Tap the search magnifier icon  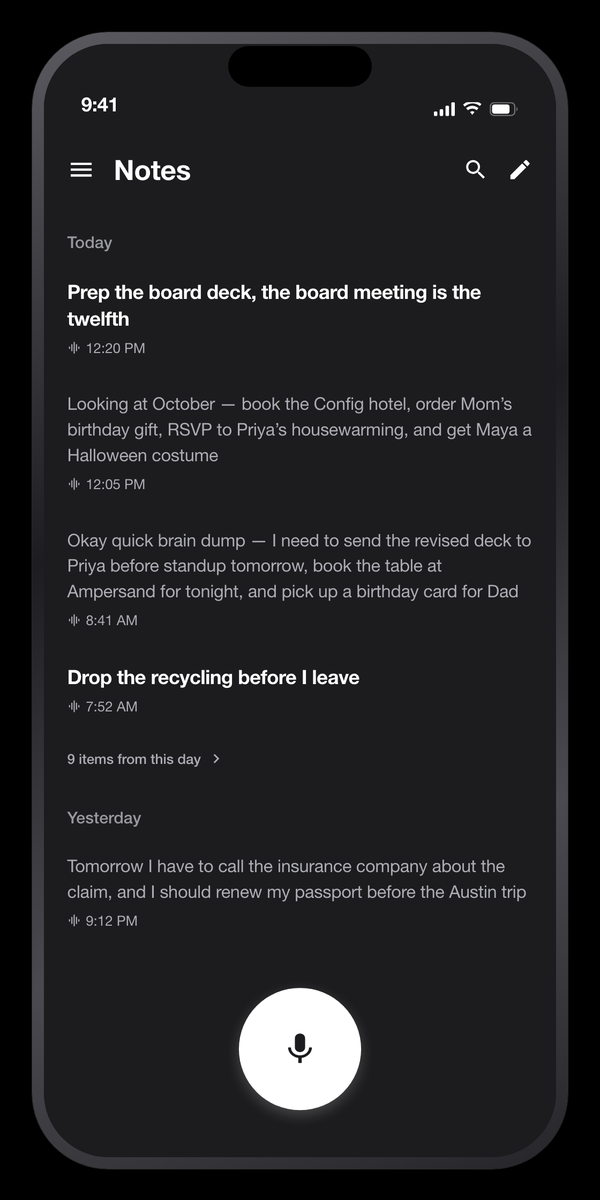(x=475, y=170)
